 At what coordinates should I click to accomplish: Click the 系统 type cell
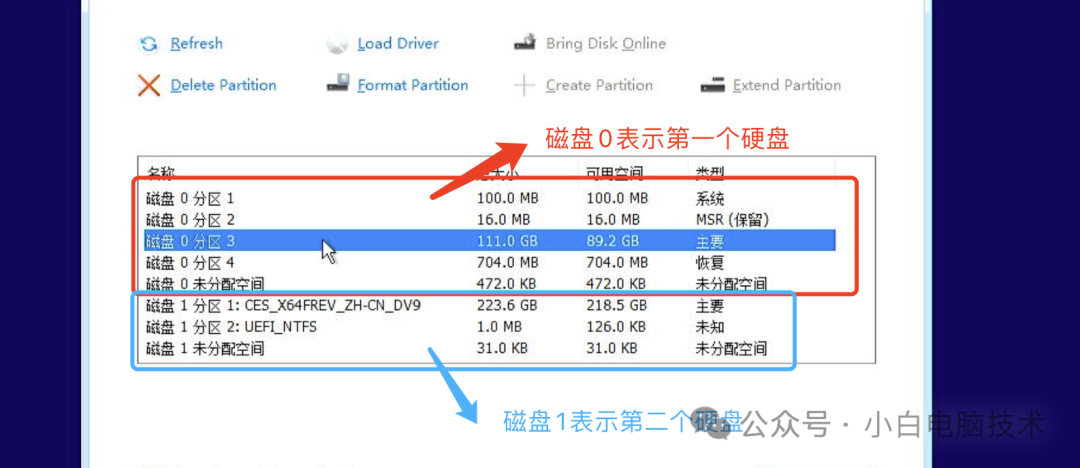click(x=710, y=199)
